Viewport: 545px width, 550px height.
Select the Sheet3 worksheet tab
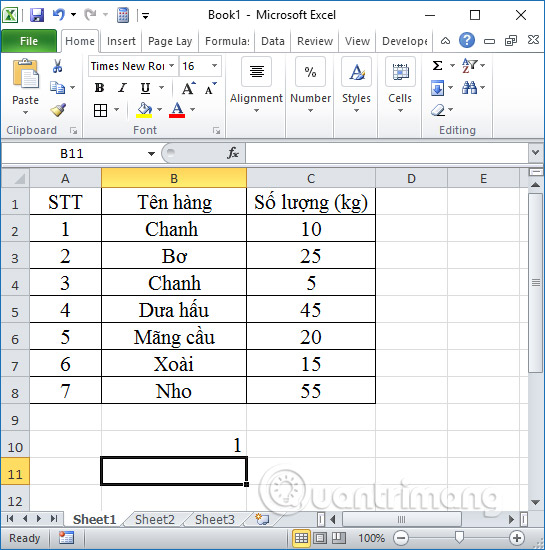click(x=215, y=519)
